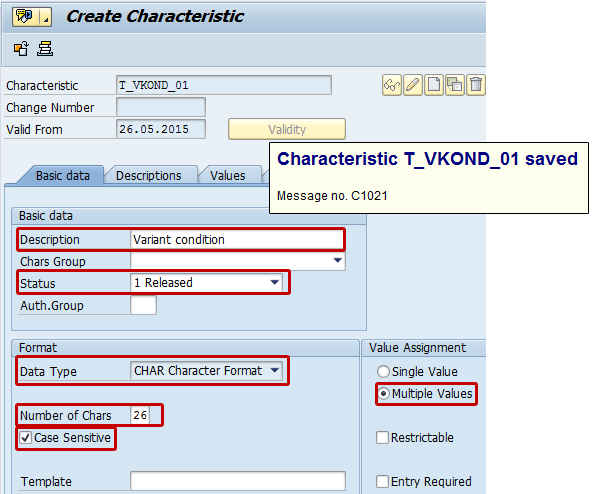Click the Delete trash can icon
The height and width of the screenshot is (494, 600).
click(476, 85)
